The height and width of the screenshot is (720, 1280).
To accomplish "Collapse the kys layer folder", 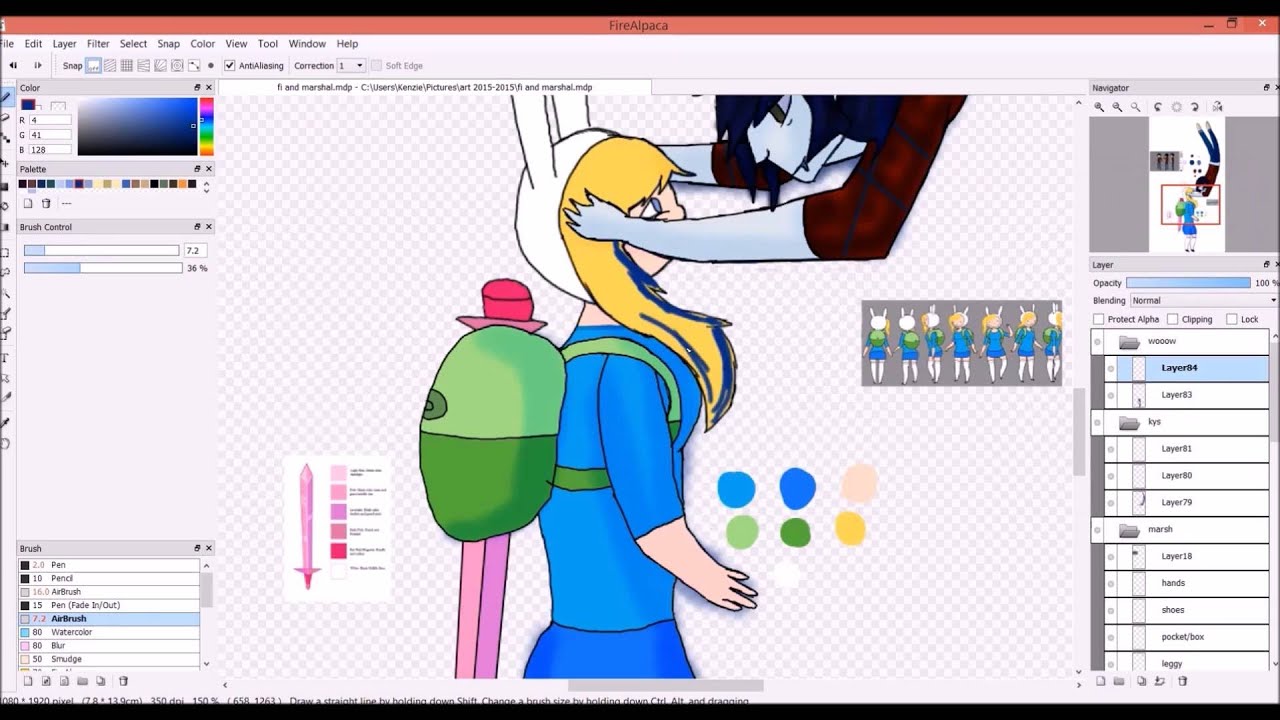I will click(1129, 422).
